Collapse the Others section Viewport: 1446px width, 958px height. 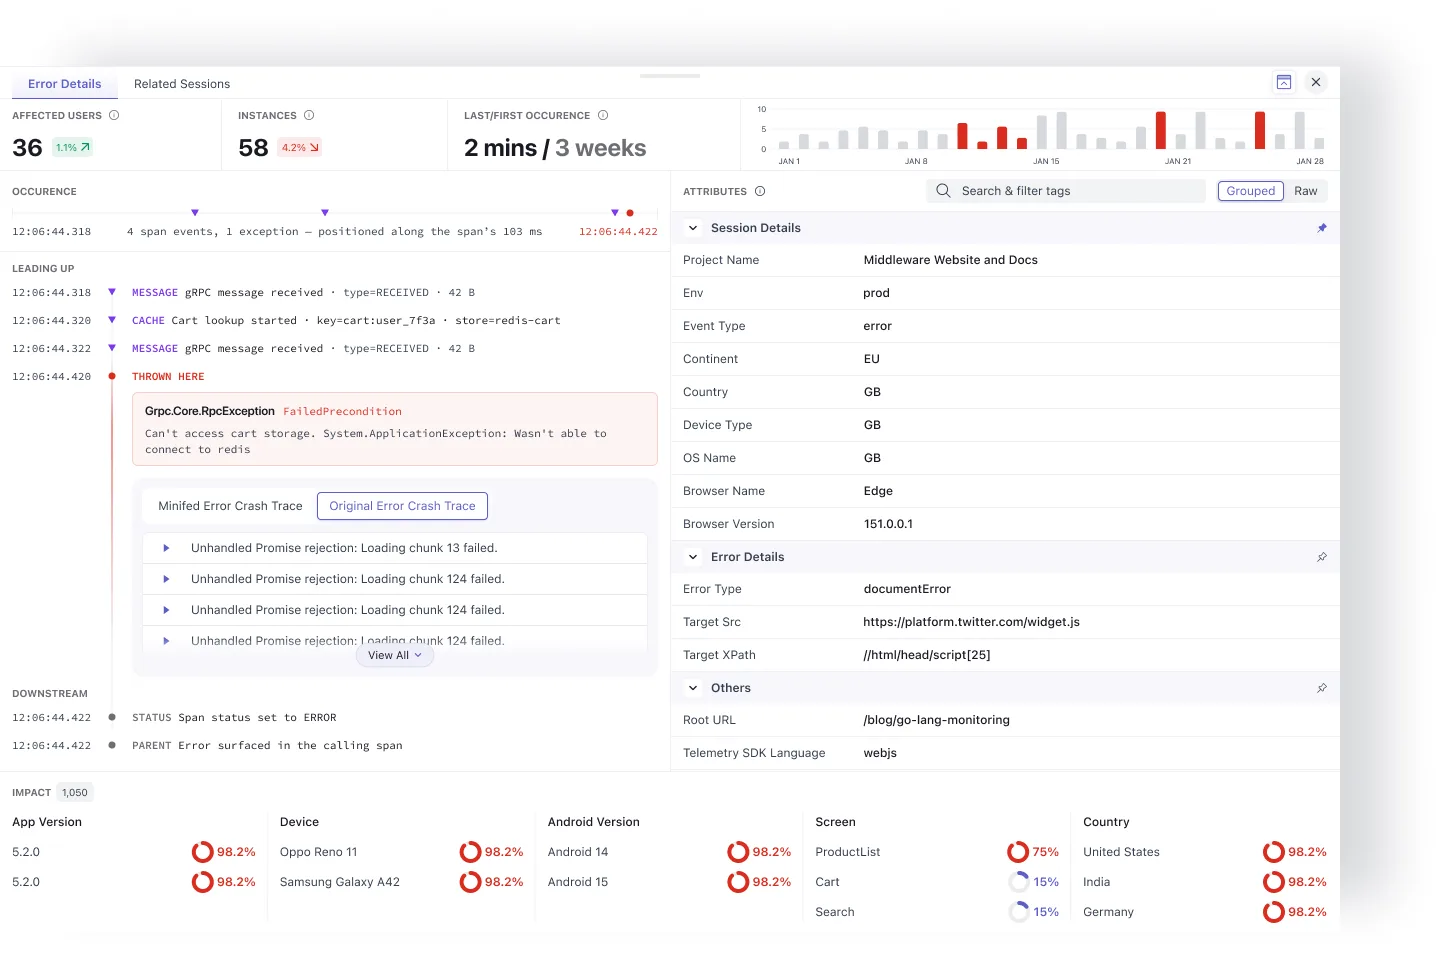point(693,688)
